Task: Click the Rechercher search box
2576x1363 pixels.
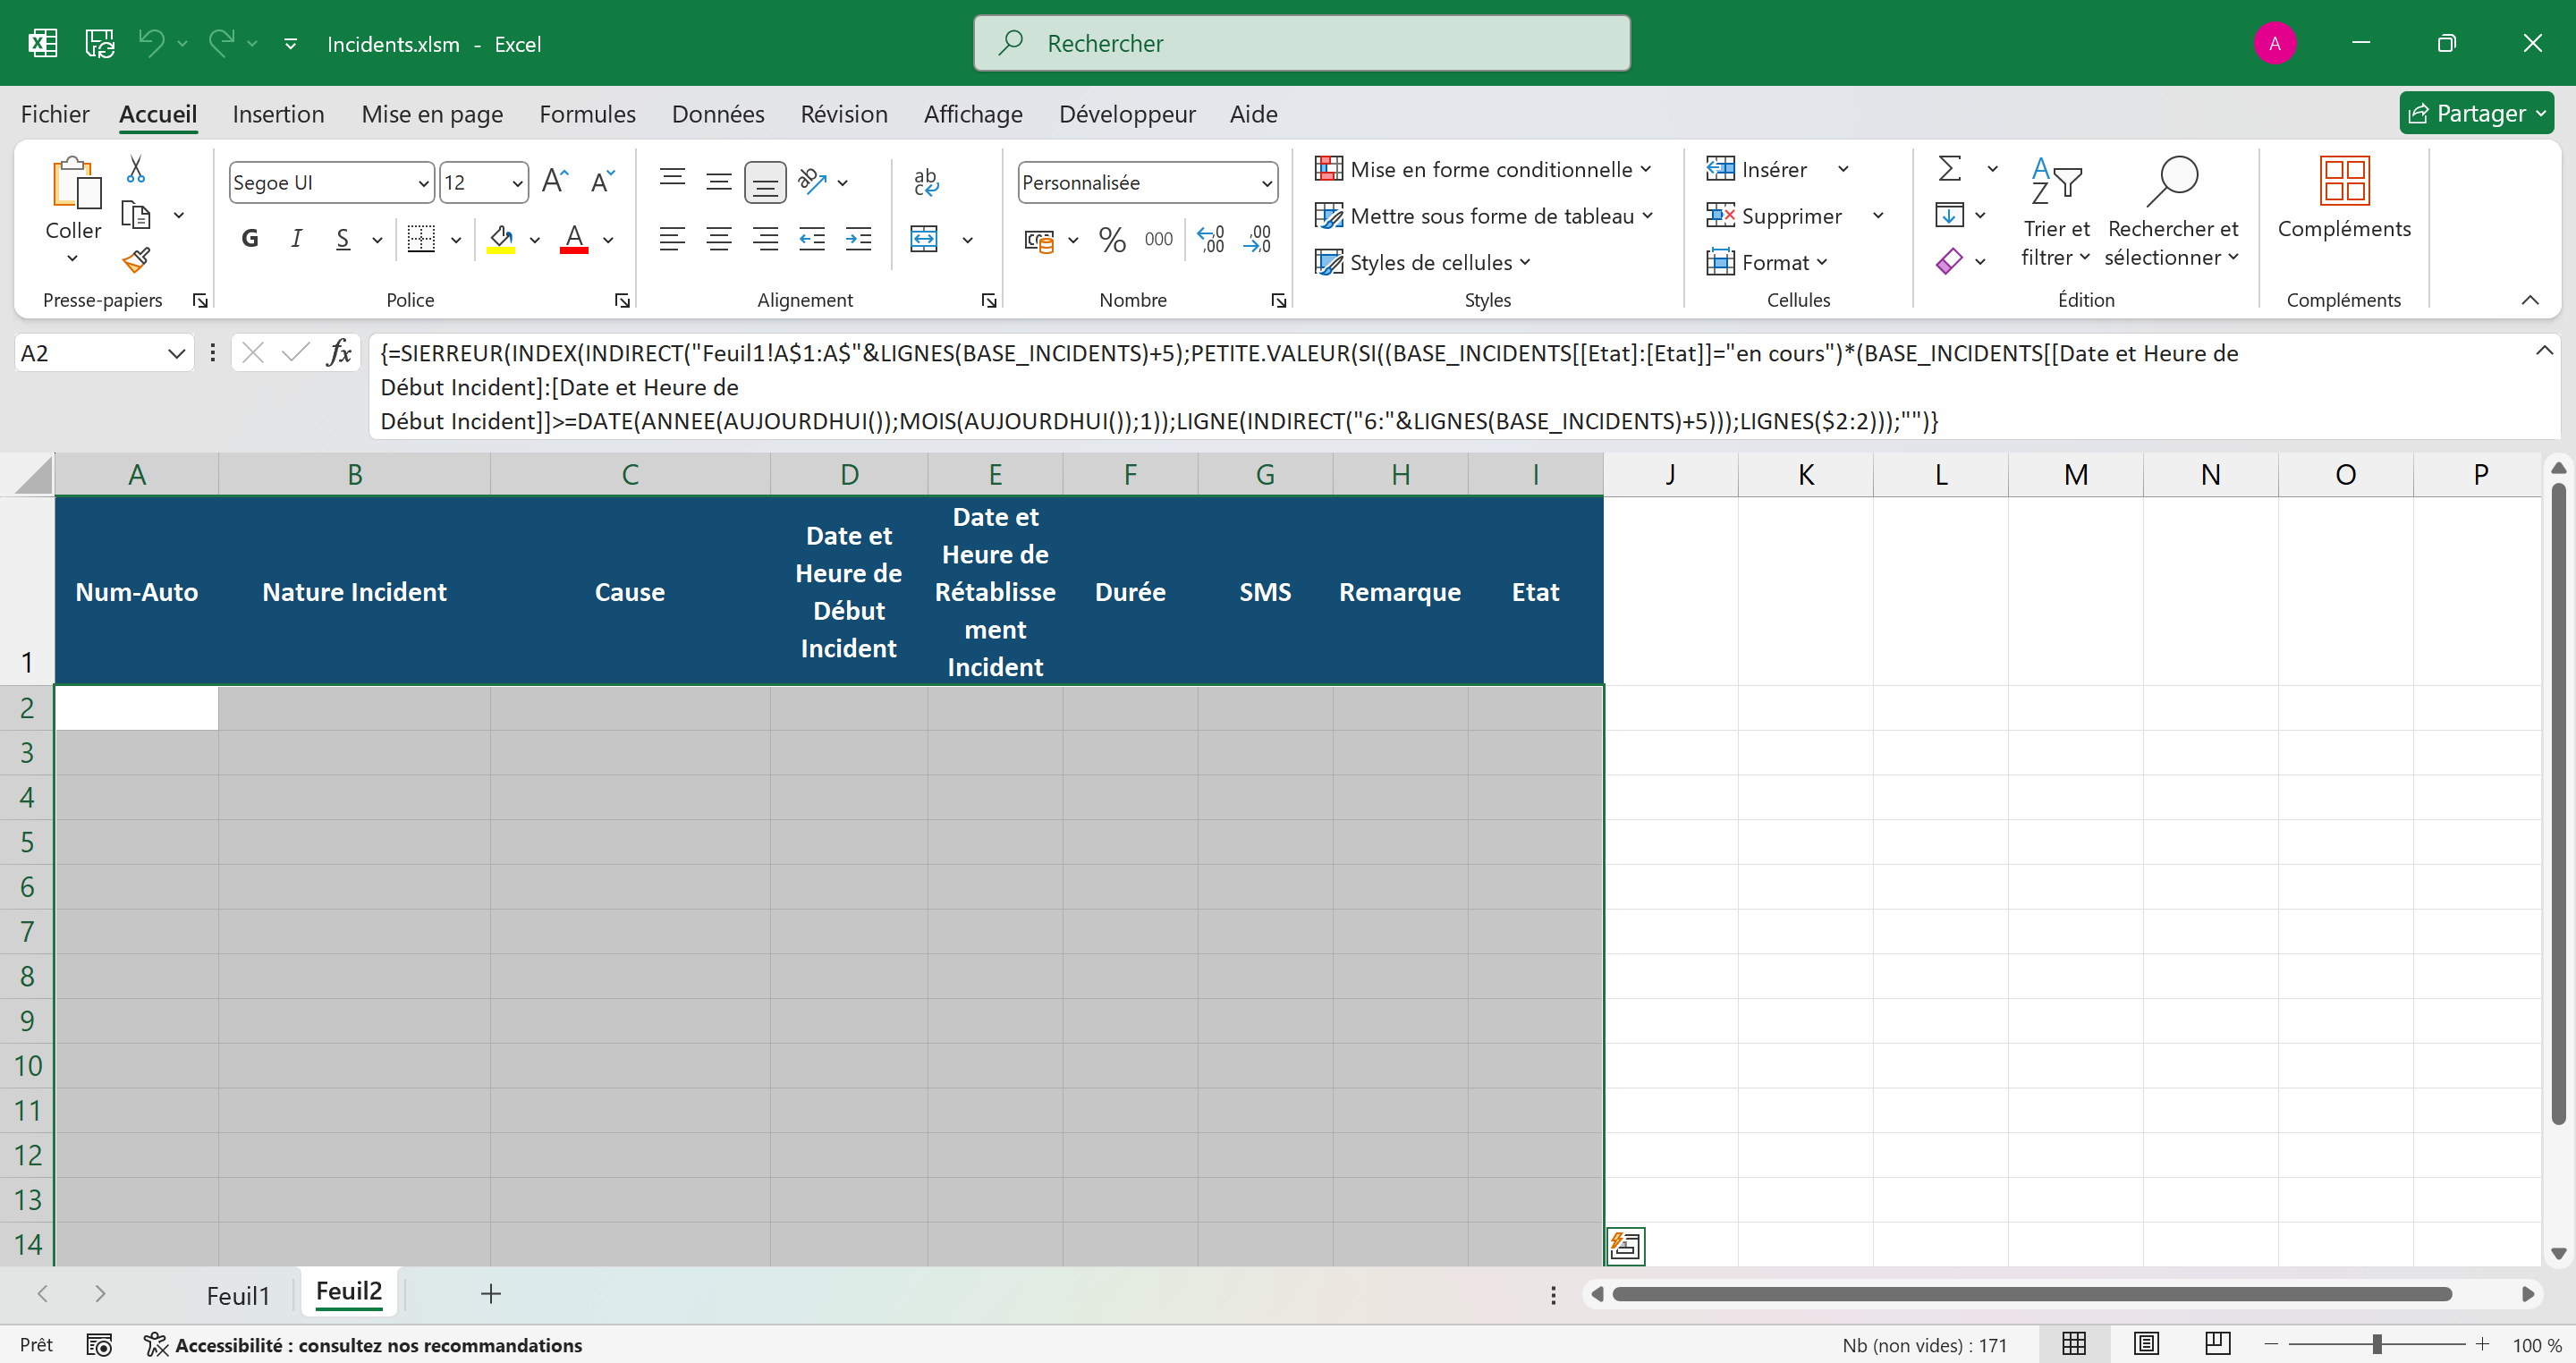Action: click(1301, 43)
